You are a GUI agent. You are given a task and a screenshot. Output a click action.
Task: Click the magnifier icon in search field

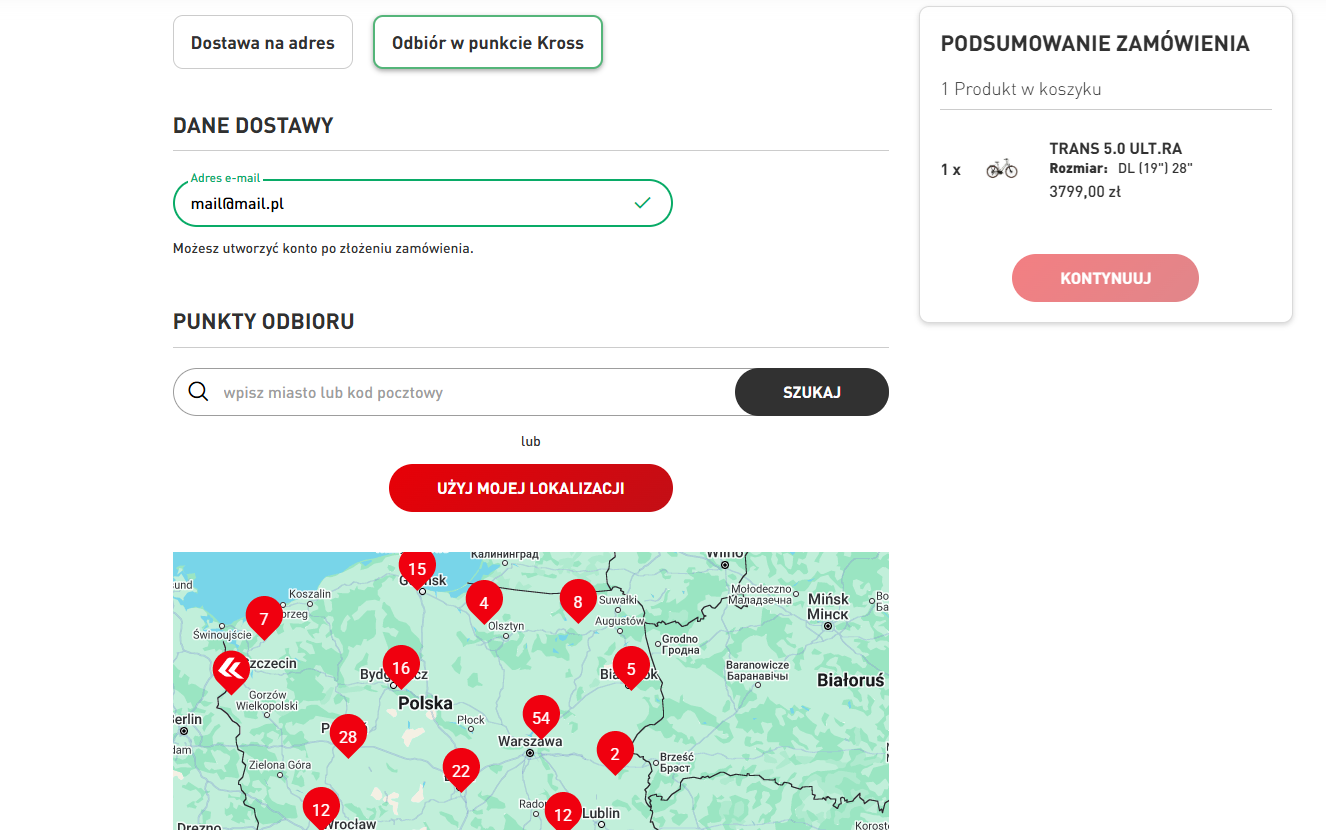pyautogui.click(x=198, y=392)
